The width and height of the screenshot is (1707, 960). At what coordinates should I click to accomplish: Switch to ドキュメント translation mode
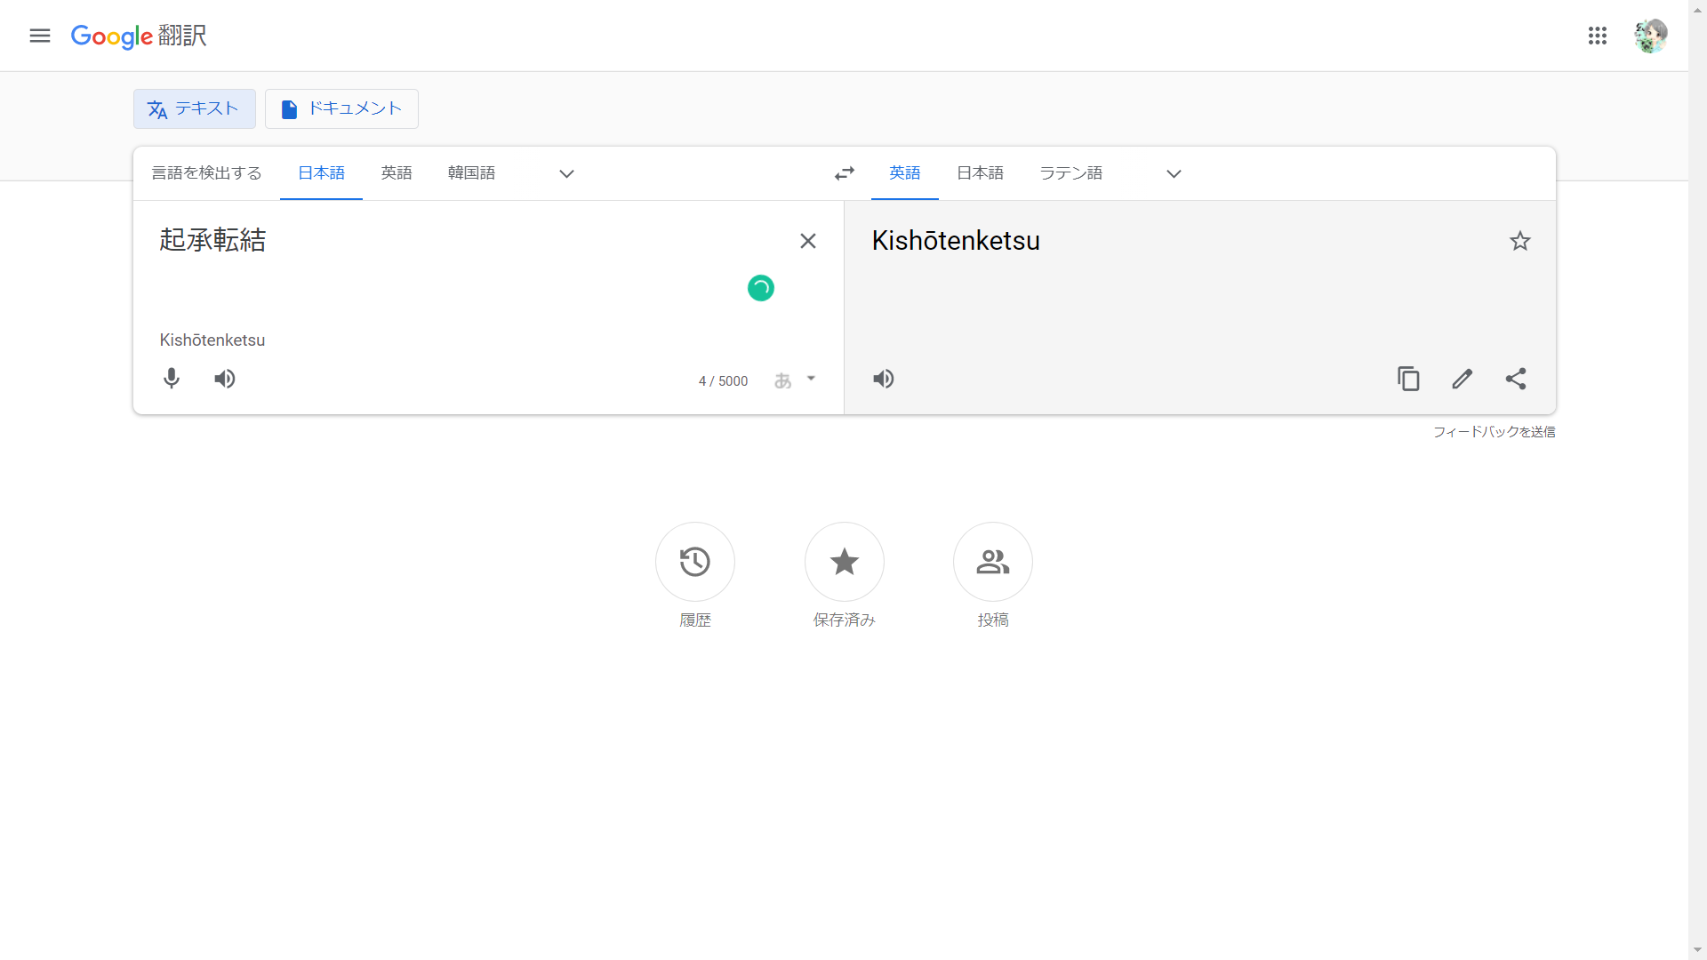click(x=342, y=109)
